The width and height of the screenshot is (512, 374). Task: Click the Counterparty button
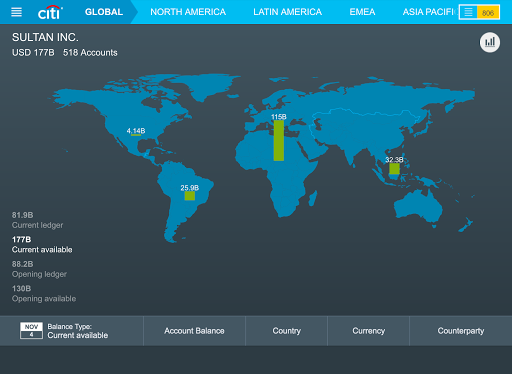tap(461, 331)
